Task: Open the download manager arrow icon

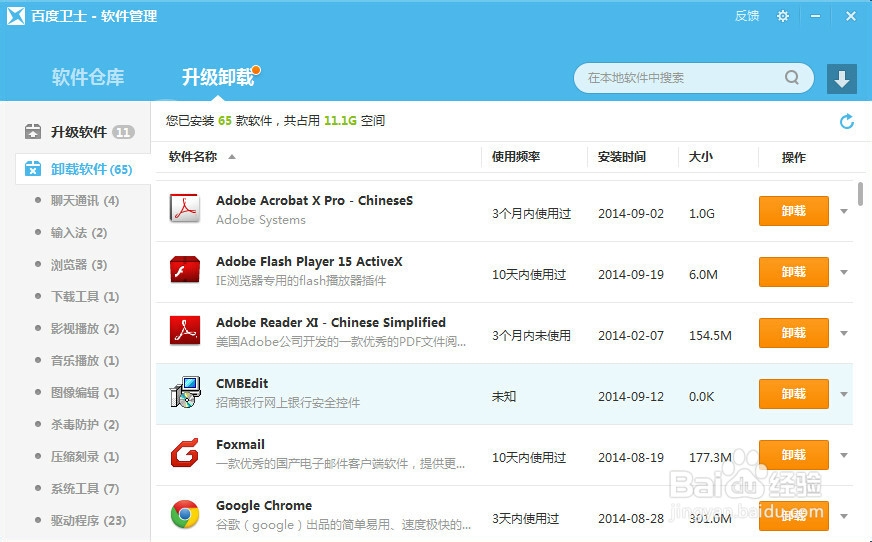Action: click(x=841, y=78)
